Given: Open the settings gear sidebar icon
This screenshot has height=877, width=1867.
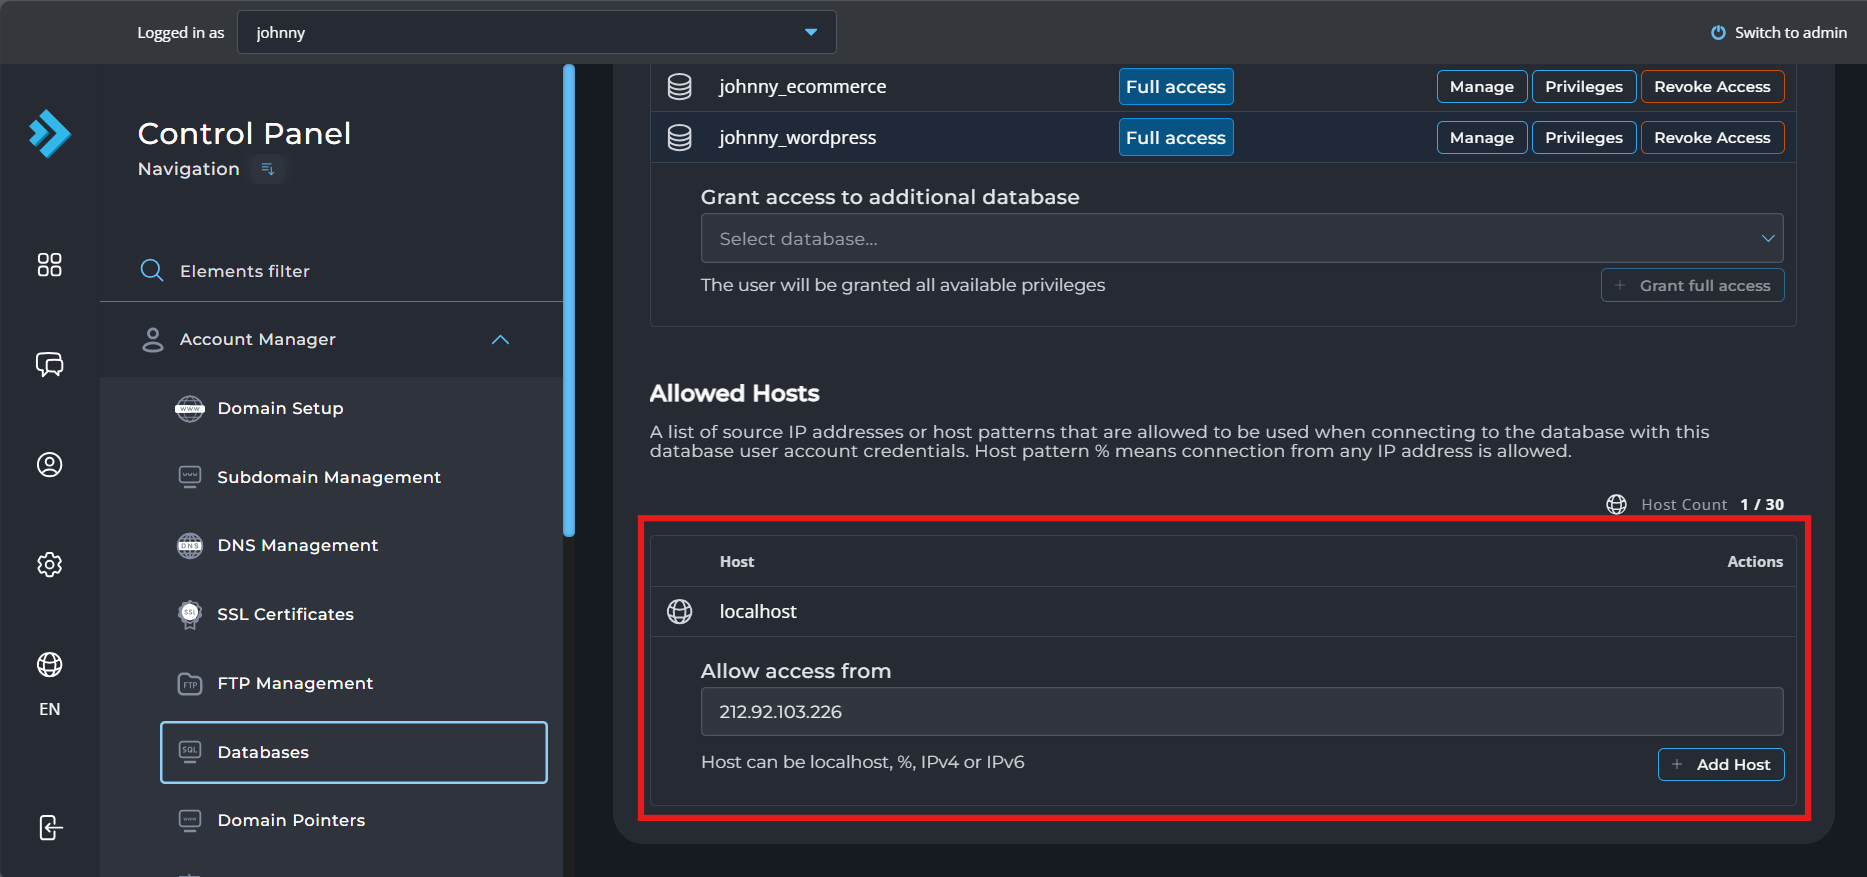Looking at the screenshot, I should pyautogui.click(x=50, y=565).
